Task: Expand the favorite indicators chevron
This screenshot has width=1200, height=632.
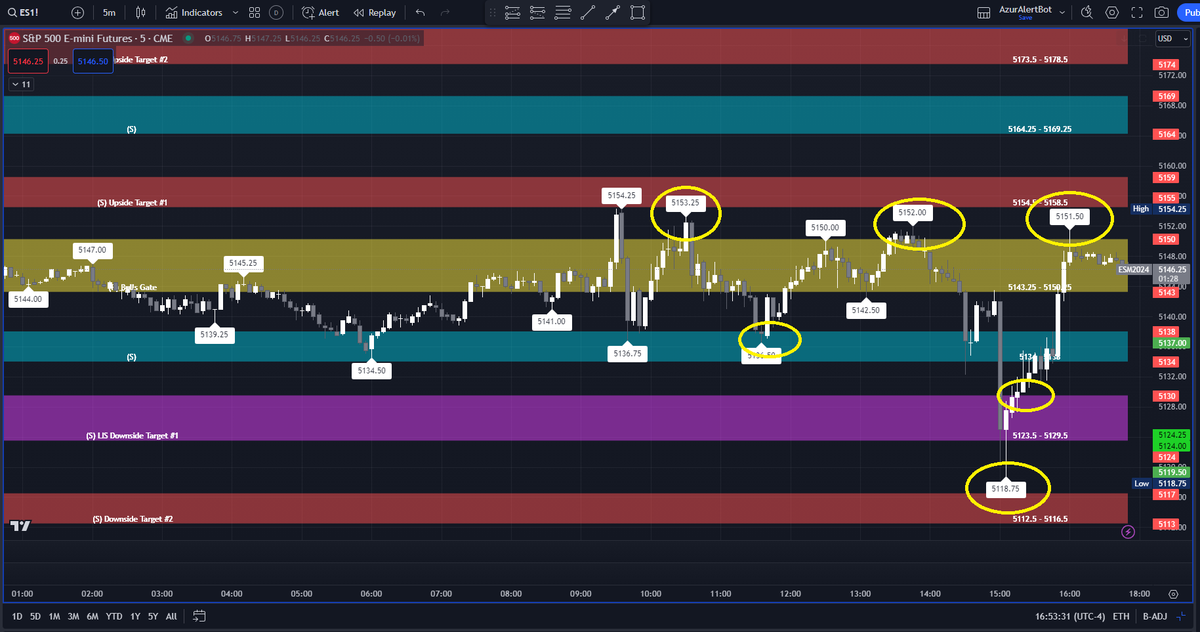Action: 234,13
